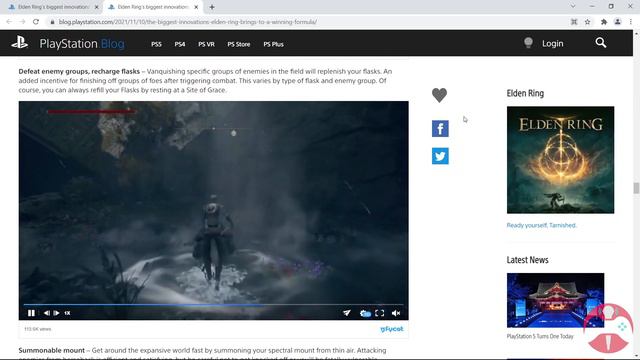
Task: Close the first browser tab
Action: (96, 7)
